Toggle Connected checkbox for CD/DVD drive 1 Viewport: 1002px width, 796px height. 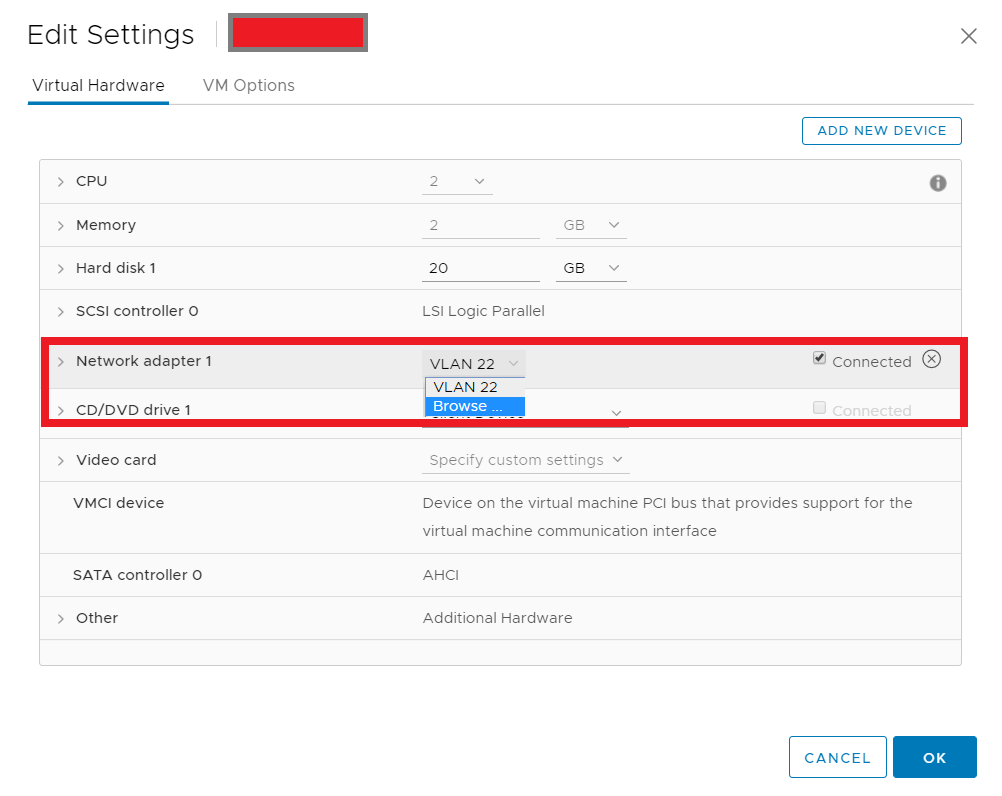(x=820, y=408)
